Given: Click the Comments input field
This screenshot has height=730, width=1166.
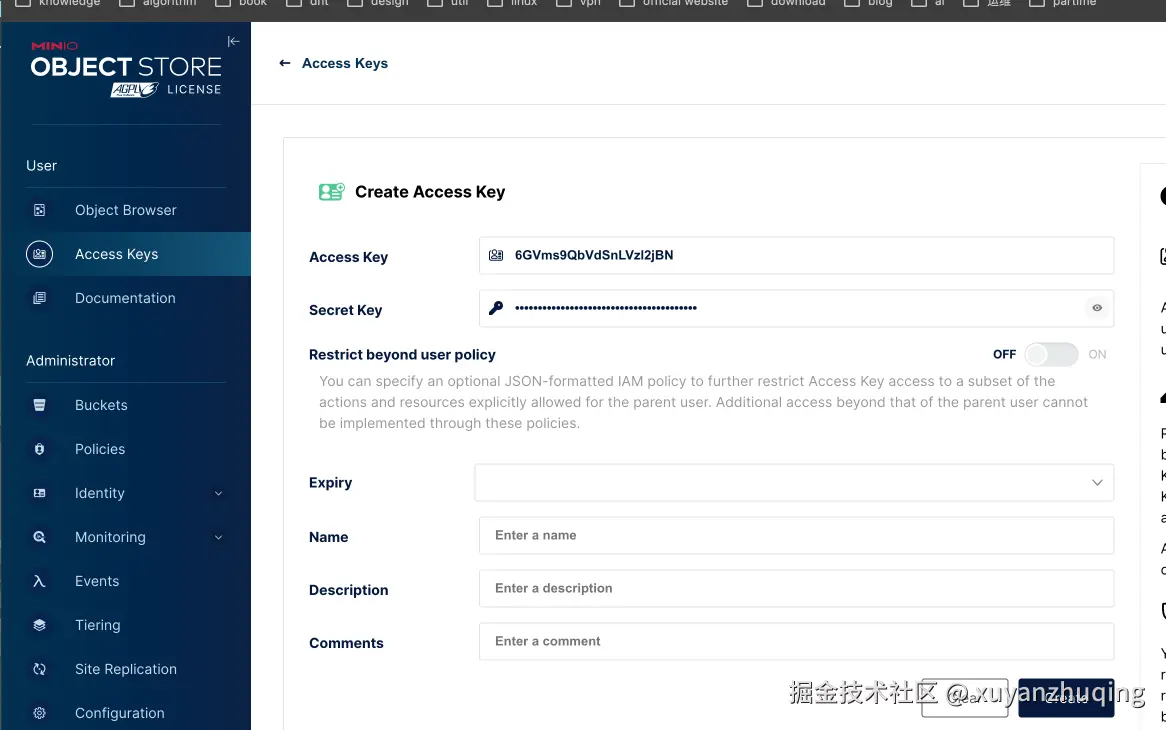Looking at the screenshot, I should 796,642.
